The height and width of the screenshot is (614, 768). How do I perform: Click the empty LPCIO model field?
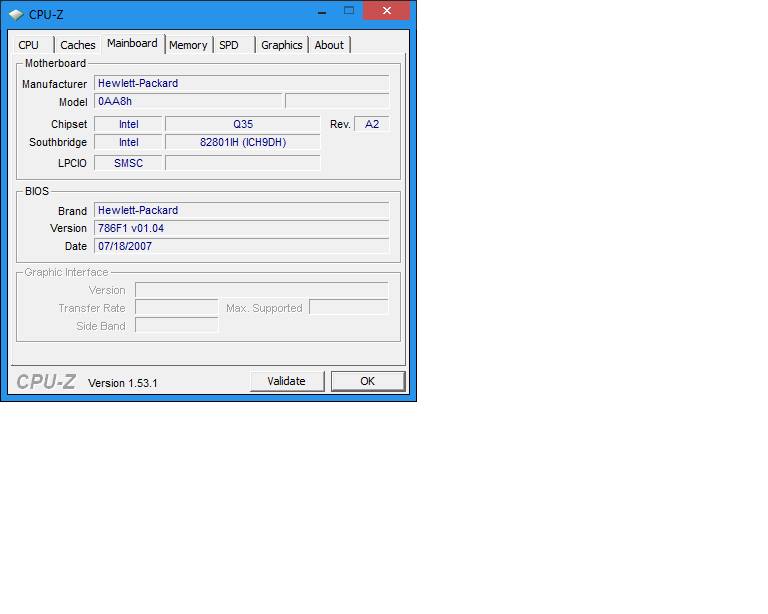(x=243, y=163)
